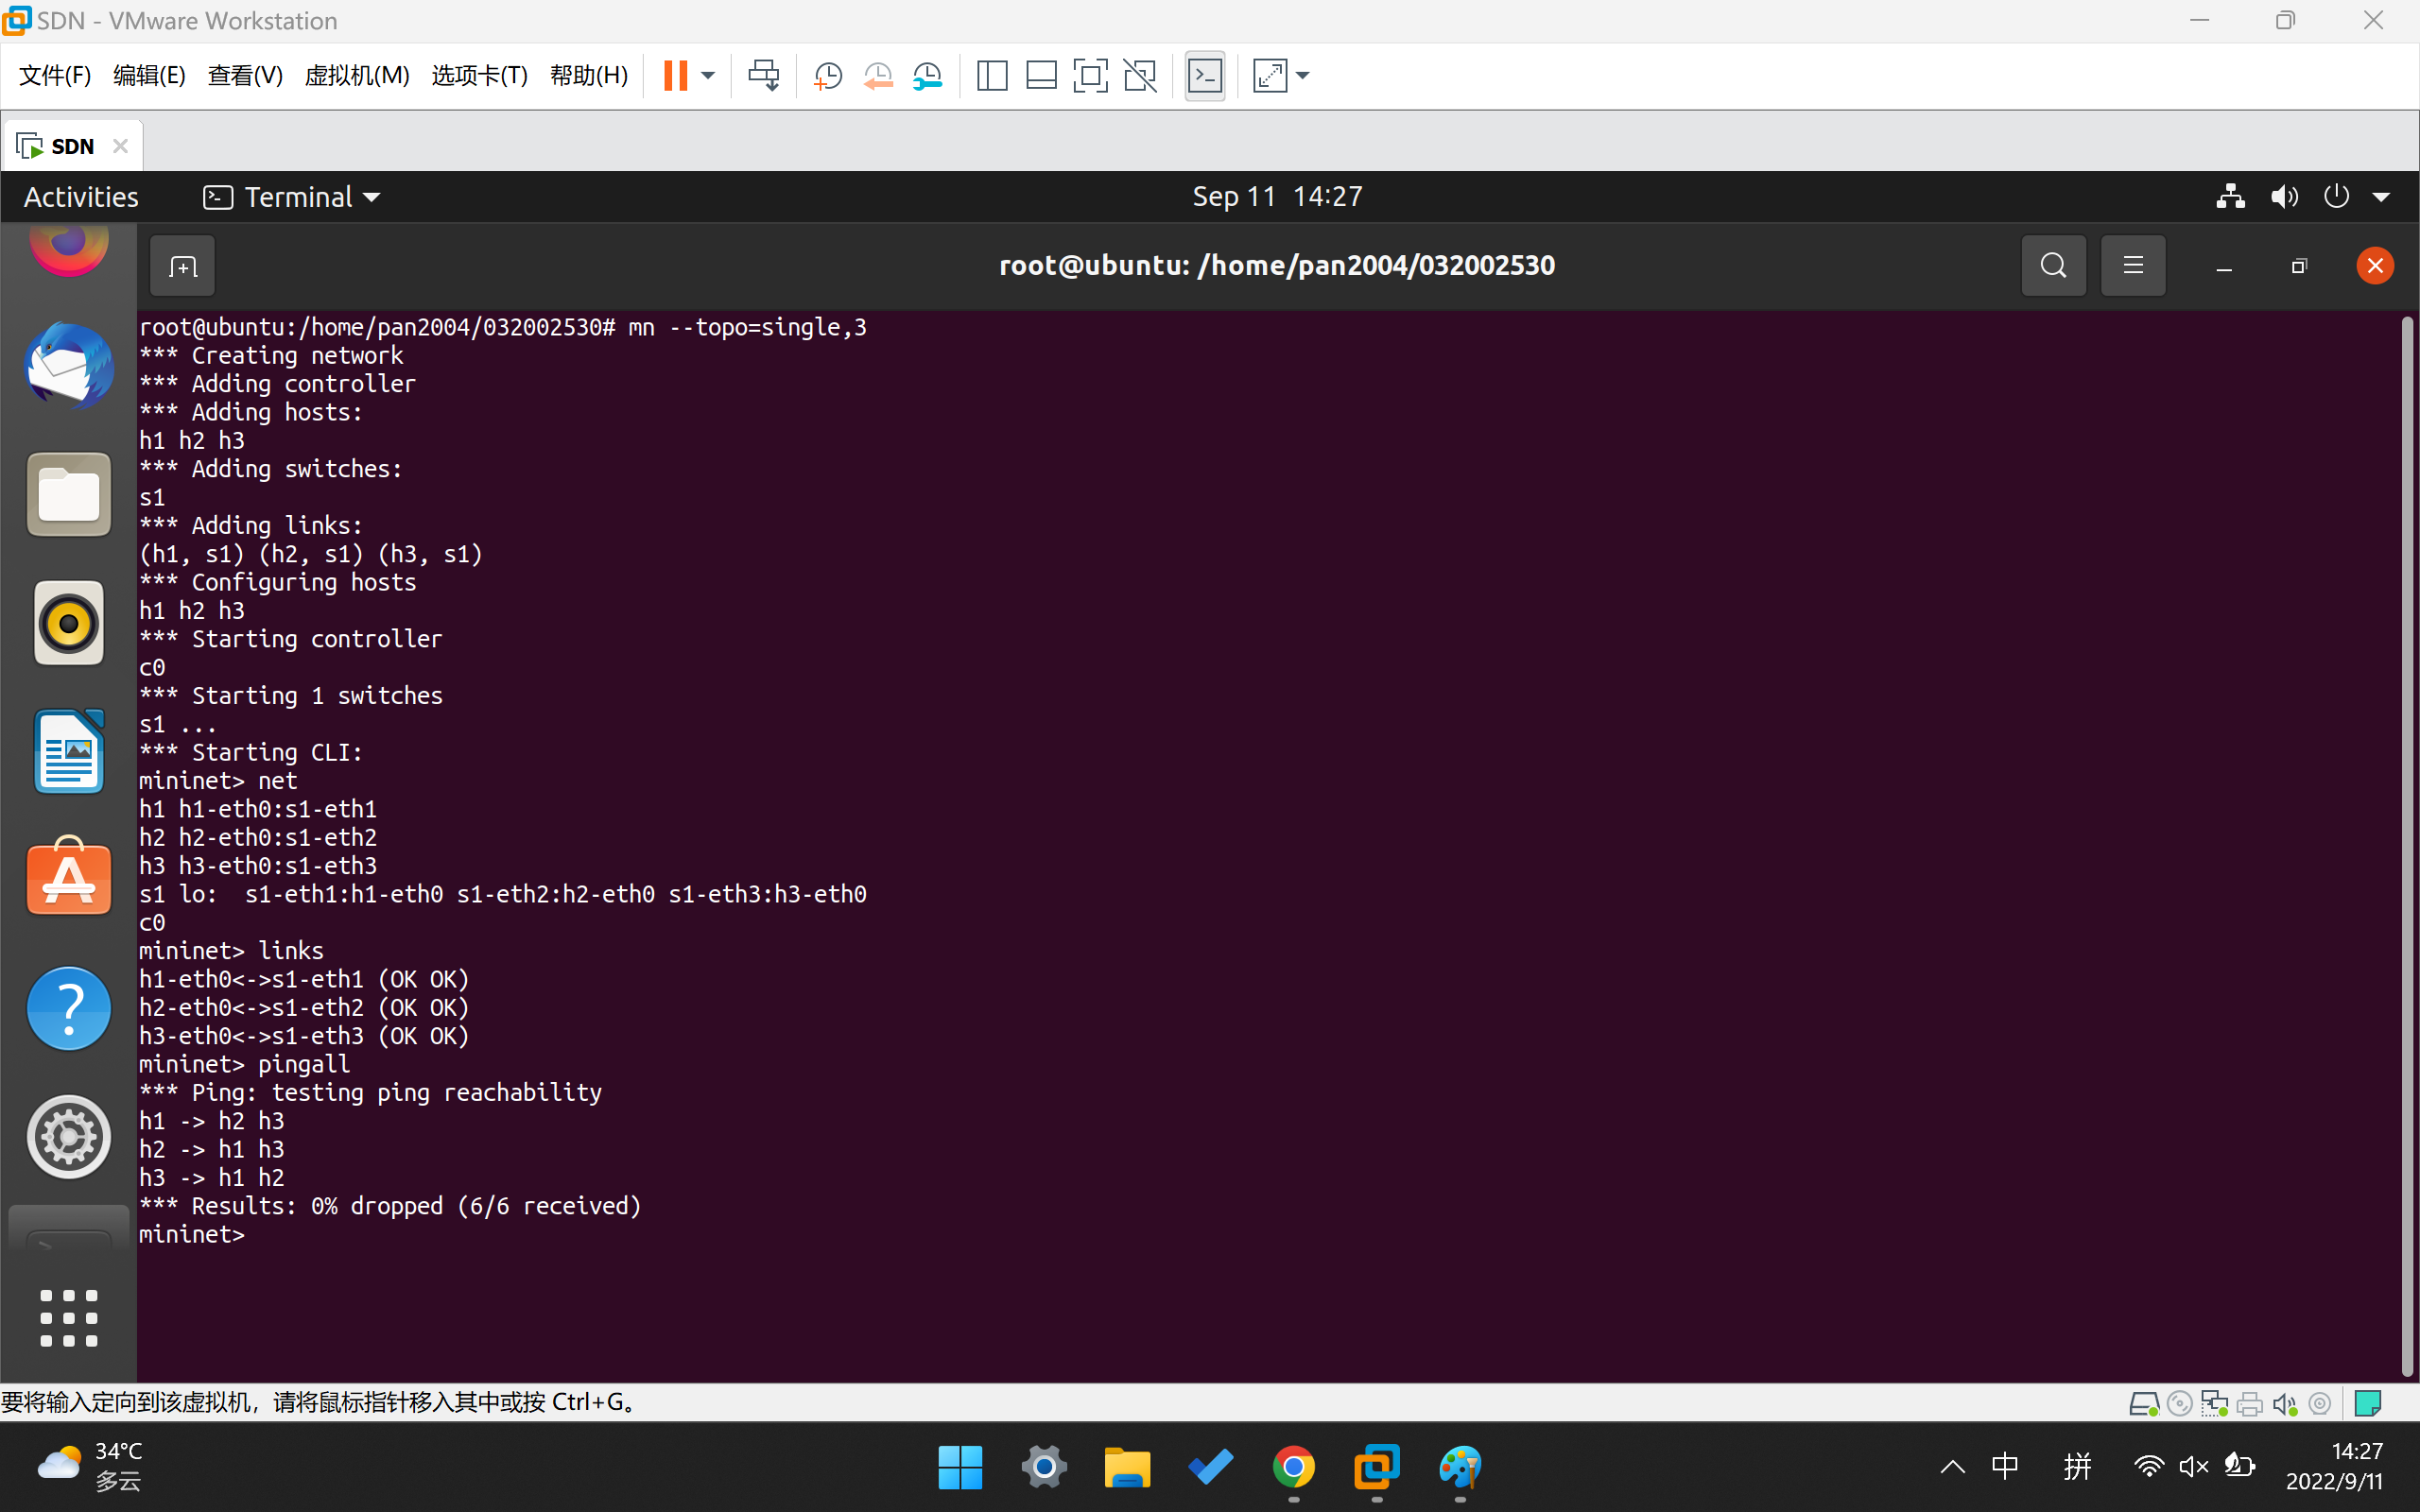Open Ubuntu Software from the dock
The image size is (2420, 1512).
coord(68,877)
